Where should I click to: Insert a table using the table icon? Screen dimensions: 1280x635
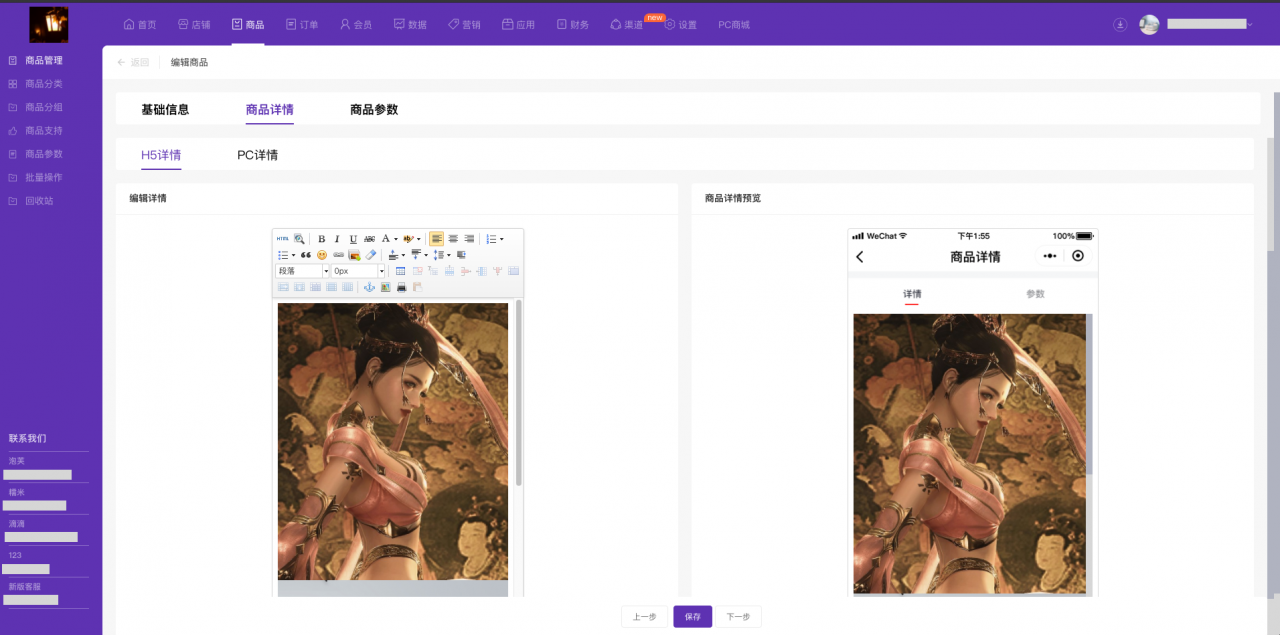pyautogui.click(x=400, y=271)
